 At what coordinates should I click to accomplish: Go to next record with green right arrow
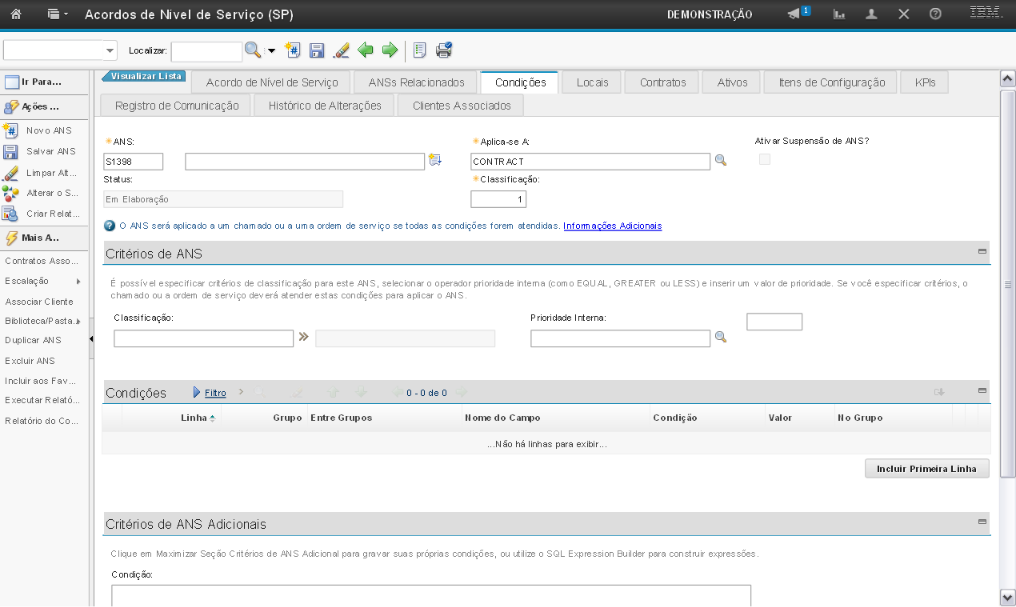pos(389,50)
